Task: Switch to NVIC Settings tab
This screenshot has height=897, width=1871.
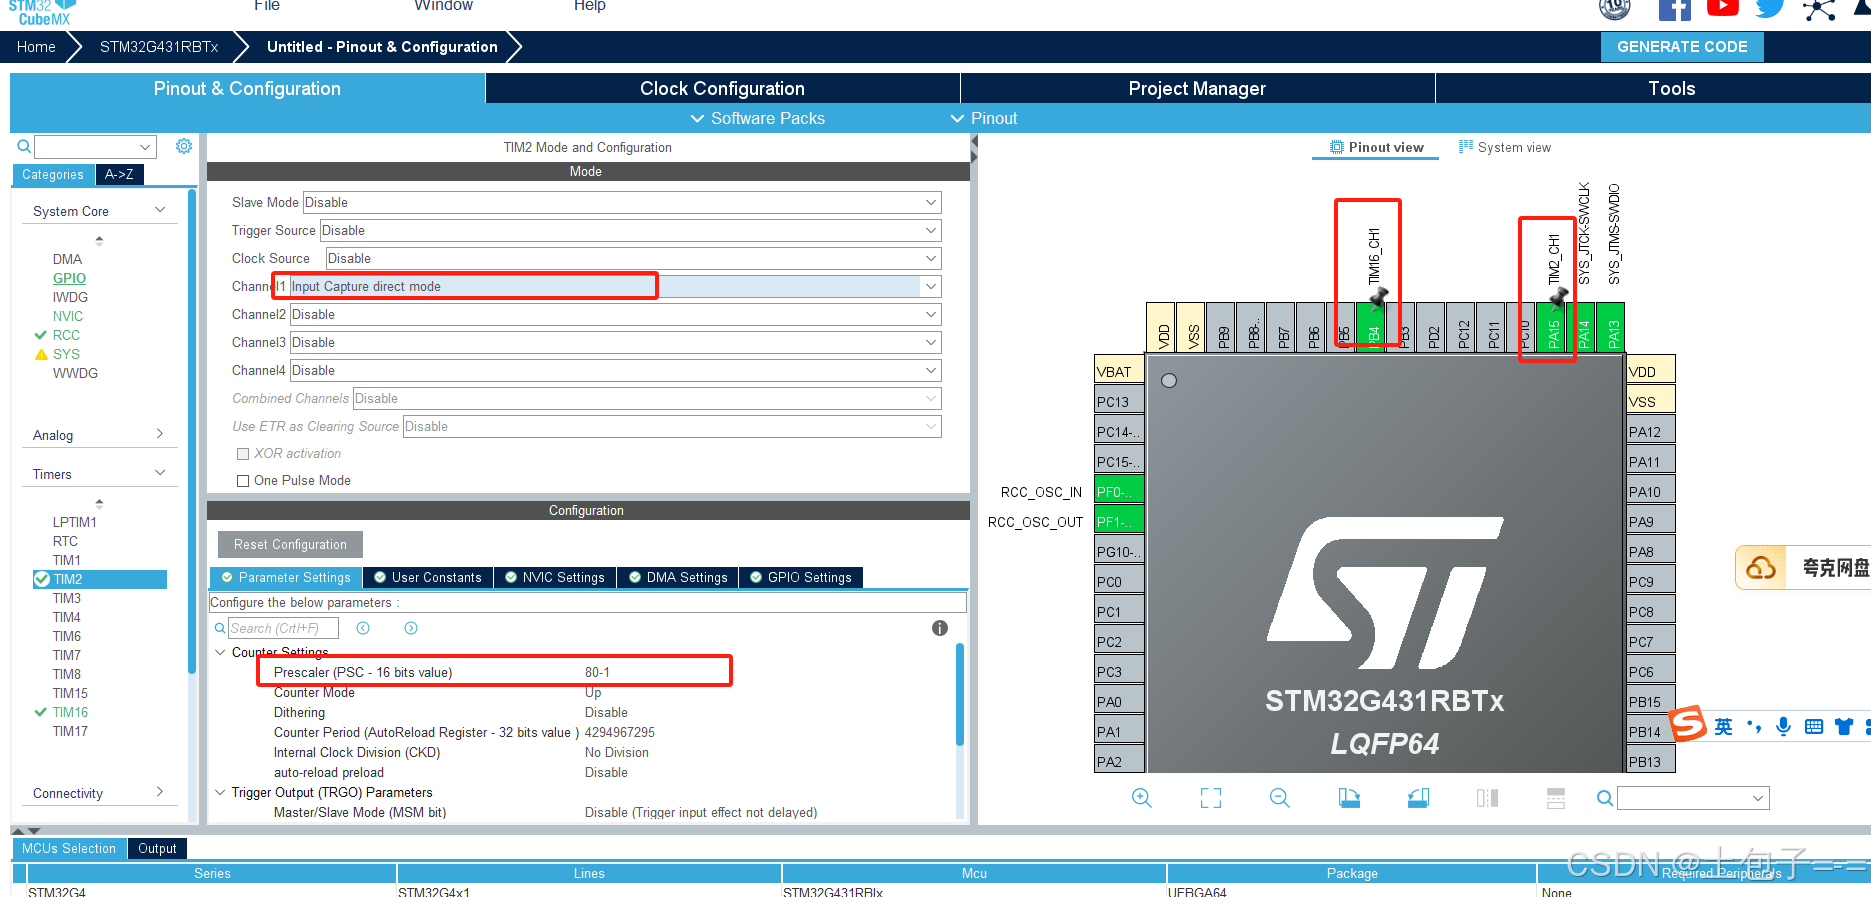Action: click(x=554, y=577)
